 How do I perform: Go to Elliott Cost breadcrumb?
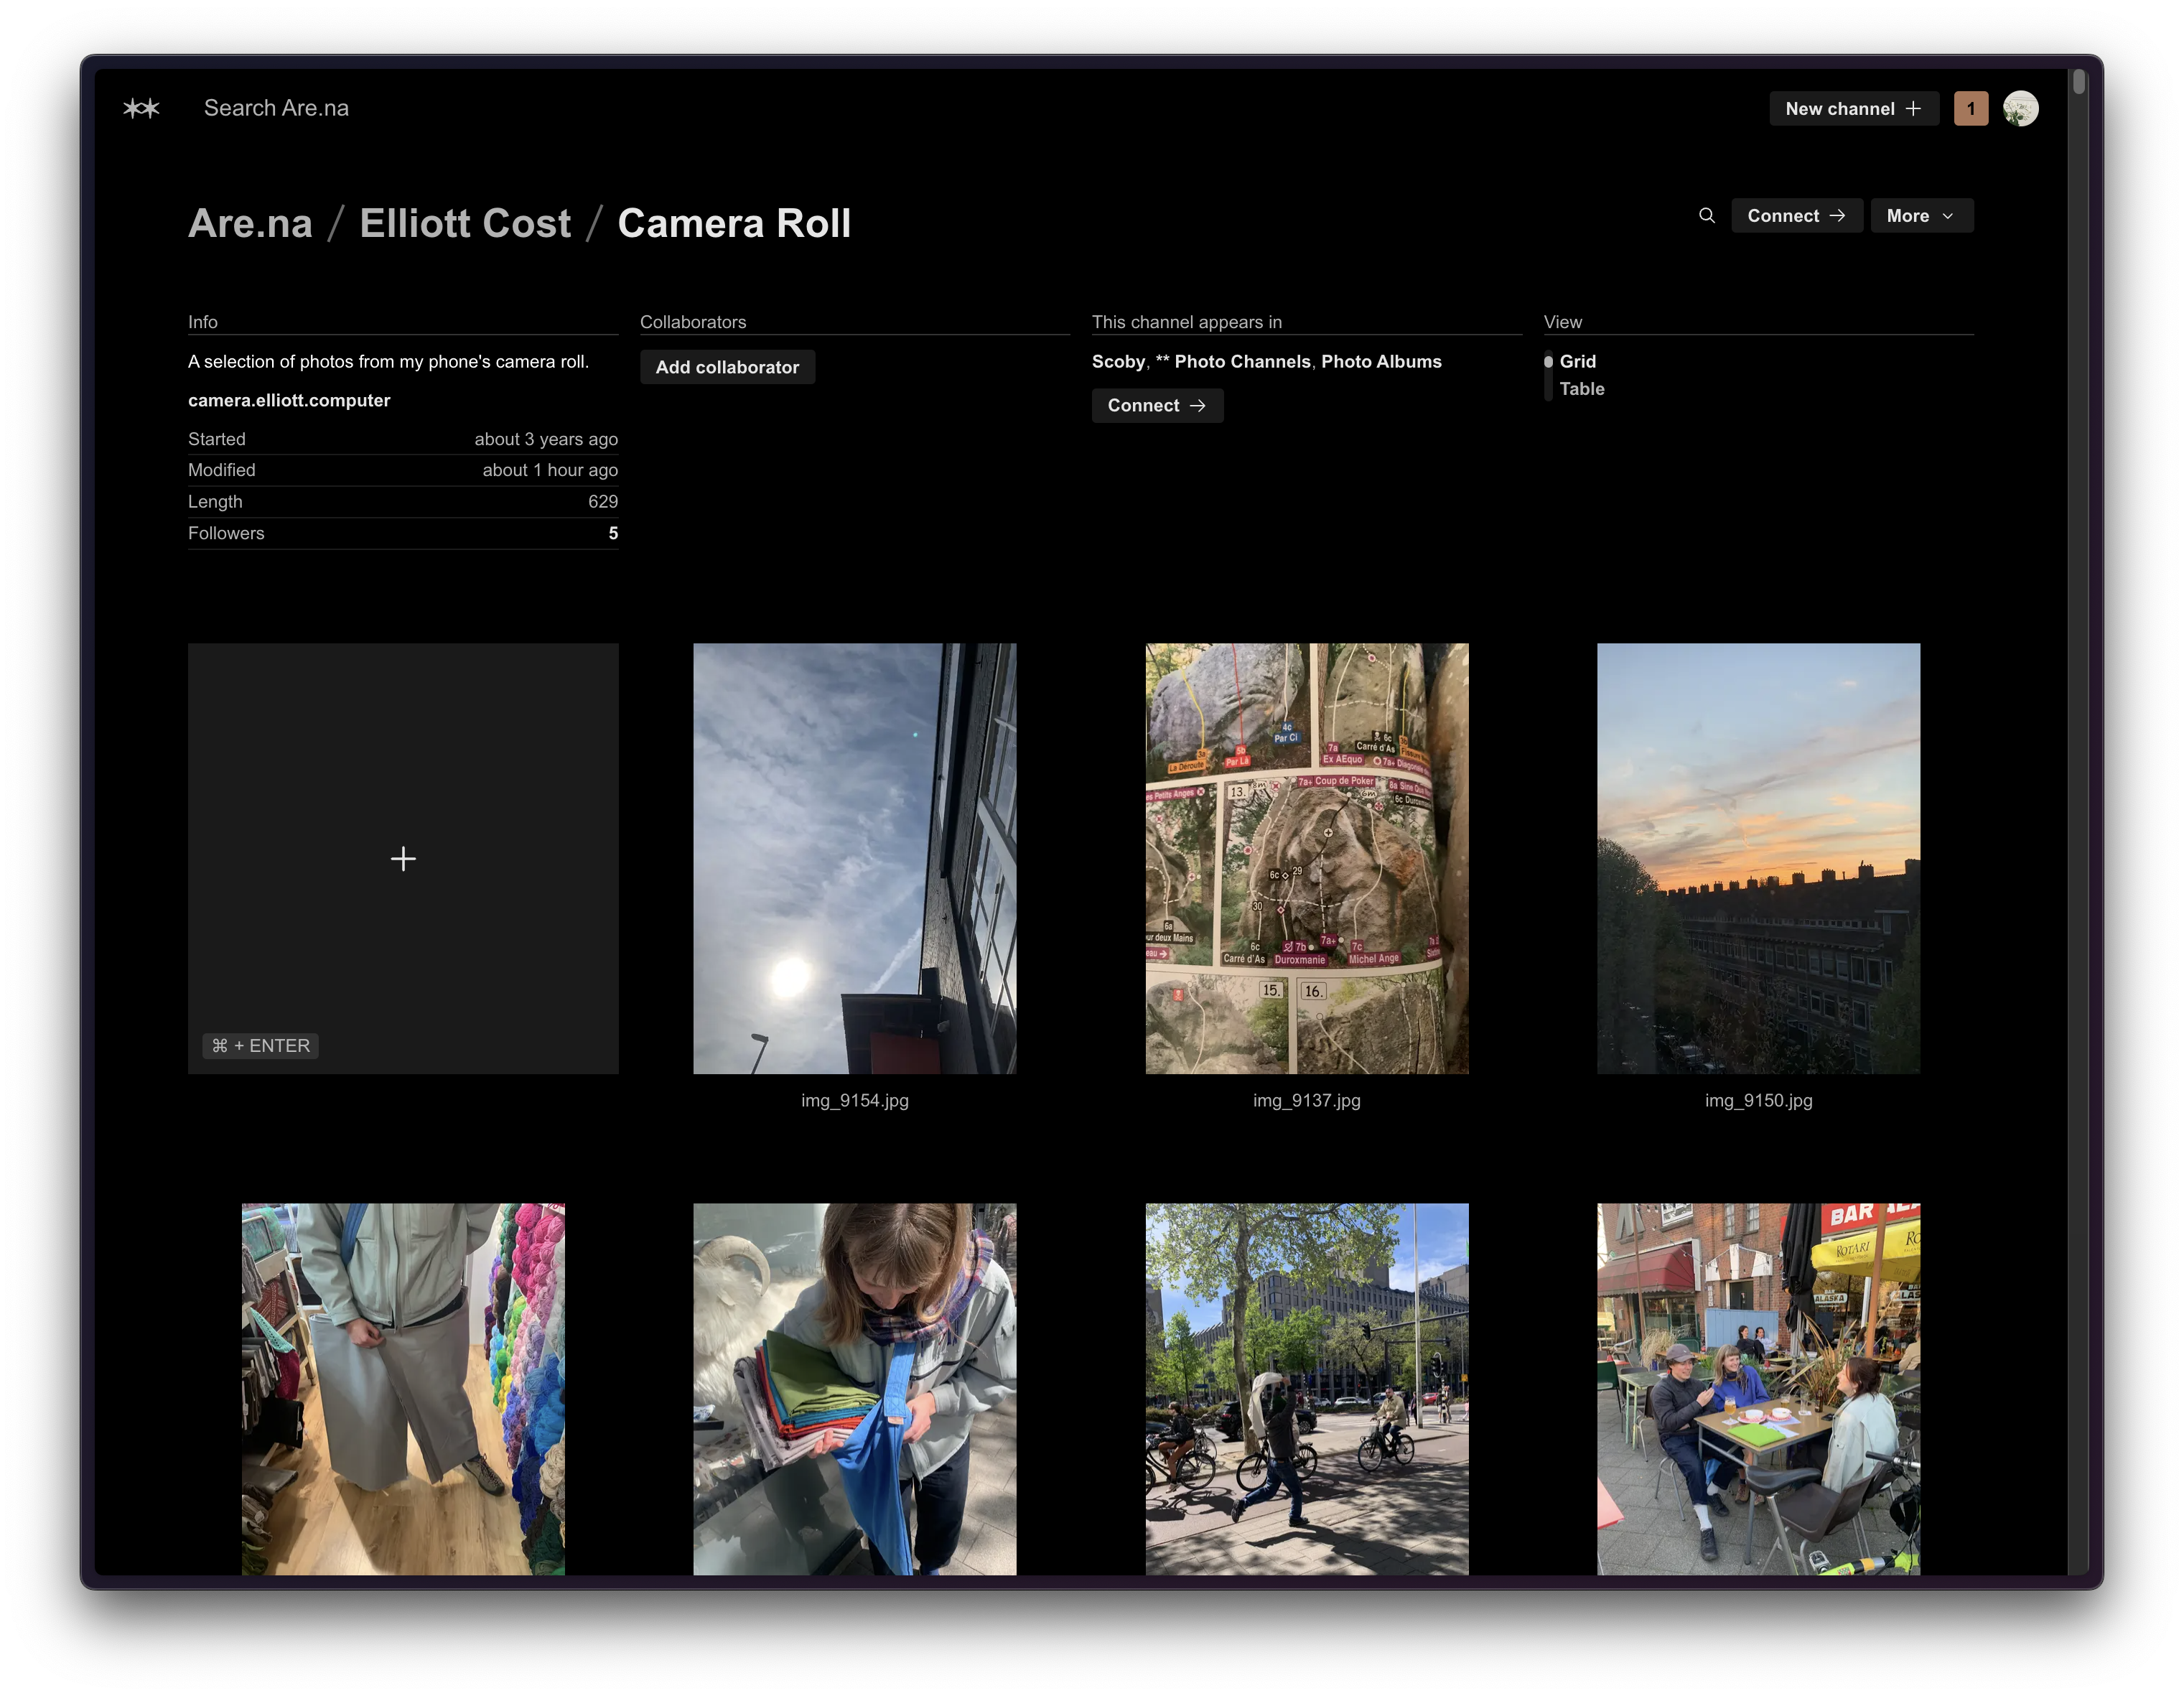click(465, 223)
